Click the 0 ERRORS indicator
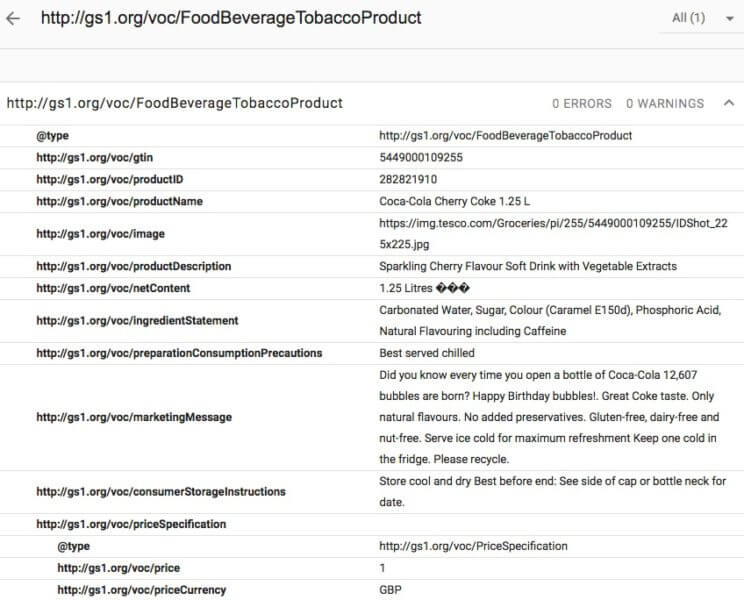Screen dimensions: 744x600 point(581,103)
